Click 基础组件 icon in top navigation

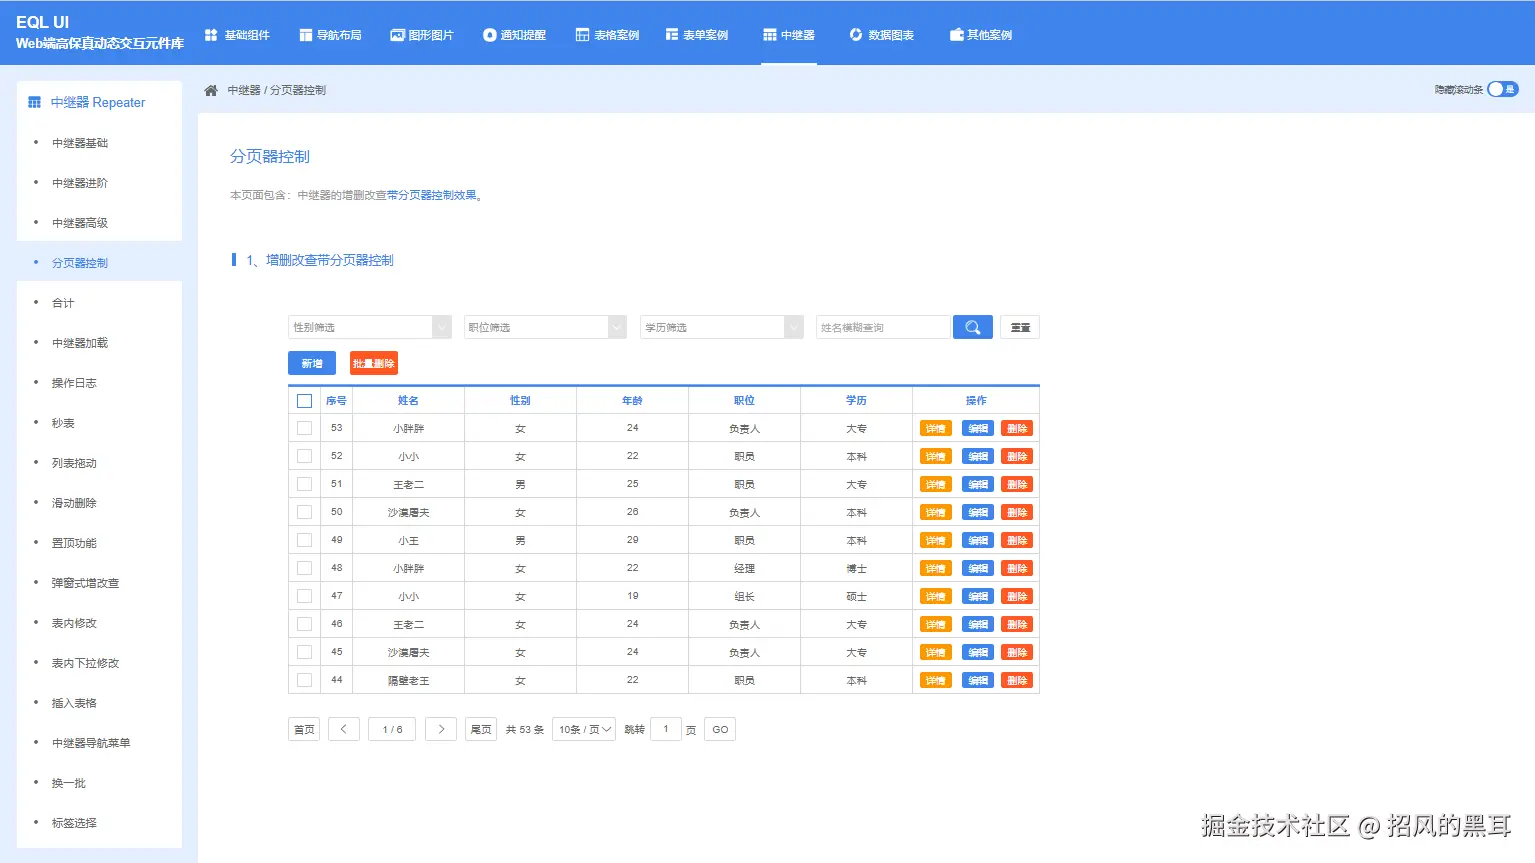(211, 35)
